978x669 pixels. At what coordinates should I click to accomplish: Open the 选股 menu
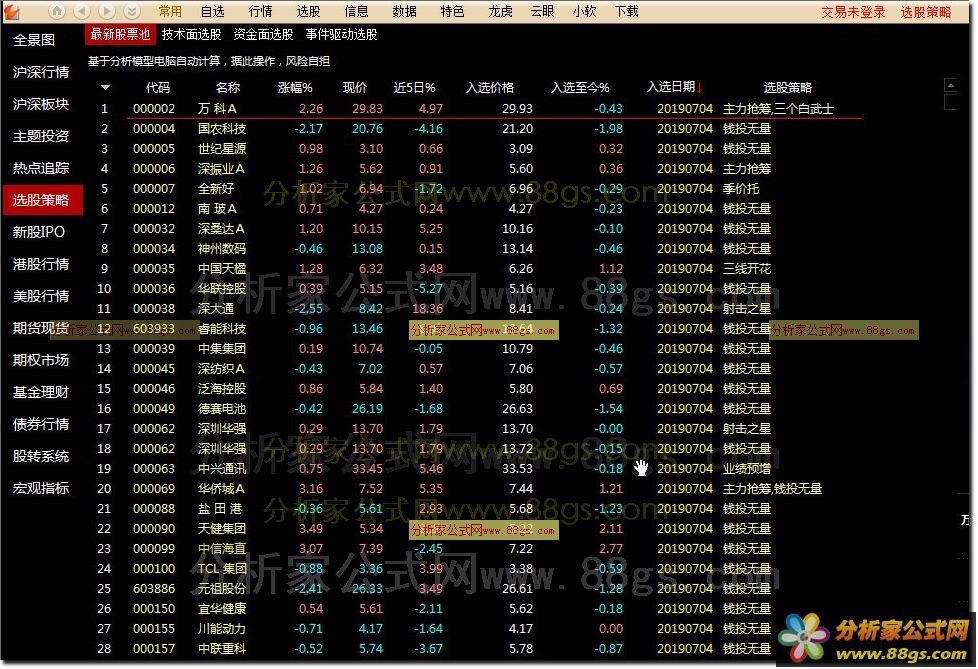coord(308,11)
